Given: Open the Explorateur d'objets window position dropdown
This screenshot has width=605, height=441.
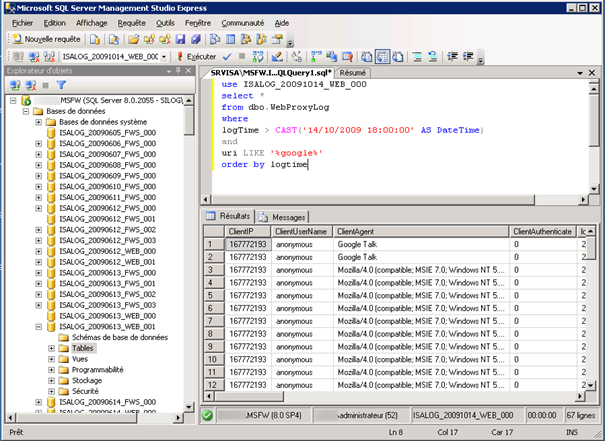Looking at the screenshot, I should (169, 71).
